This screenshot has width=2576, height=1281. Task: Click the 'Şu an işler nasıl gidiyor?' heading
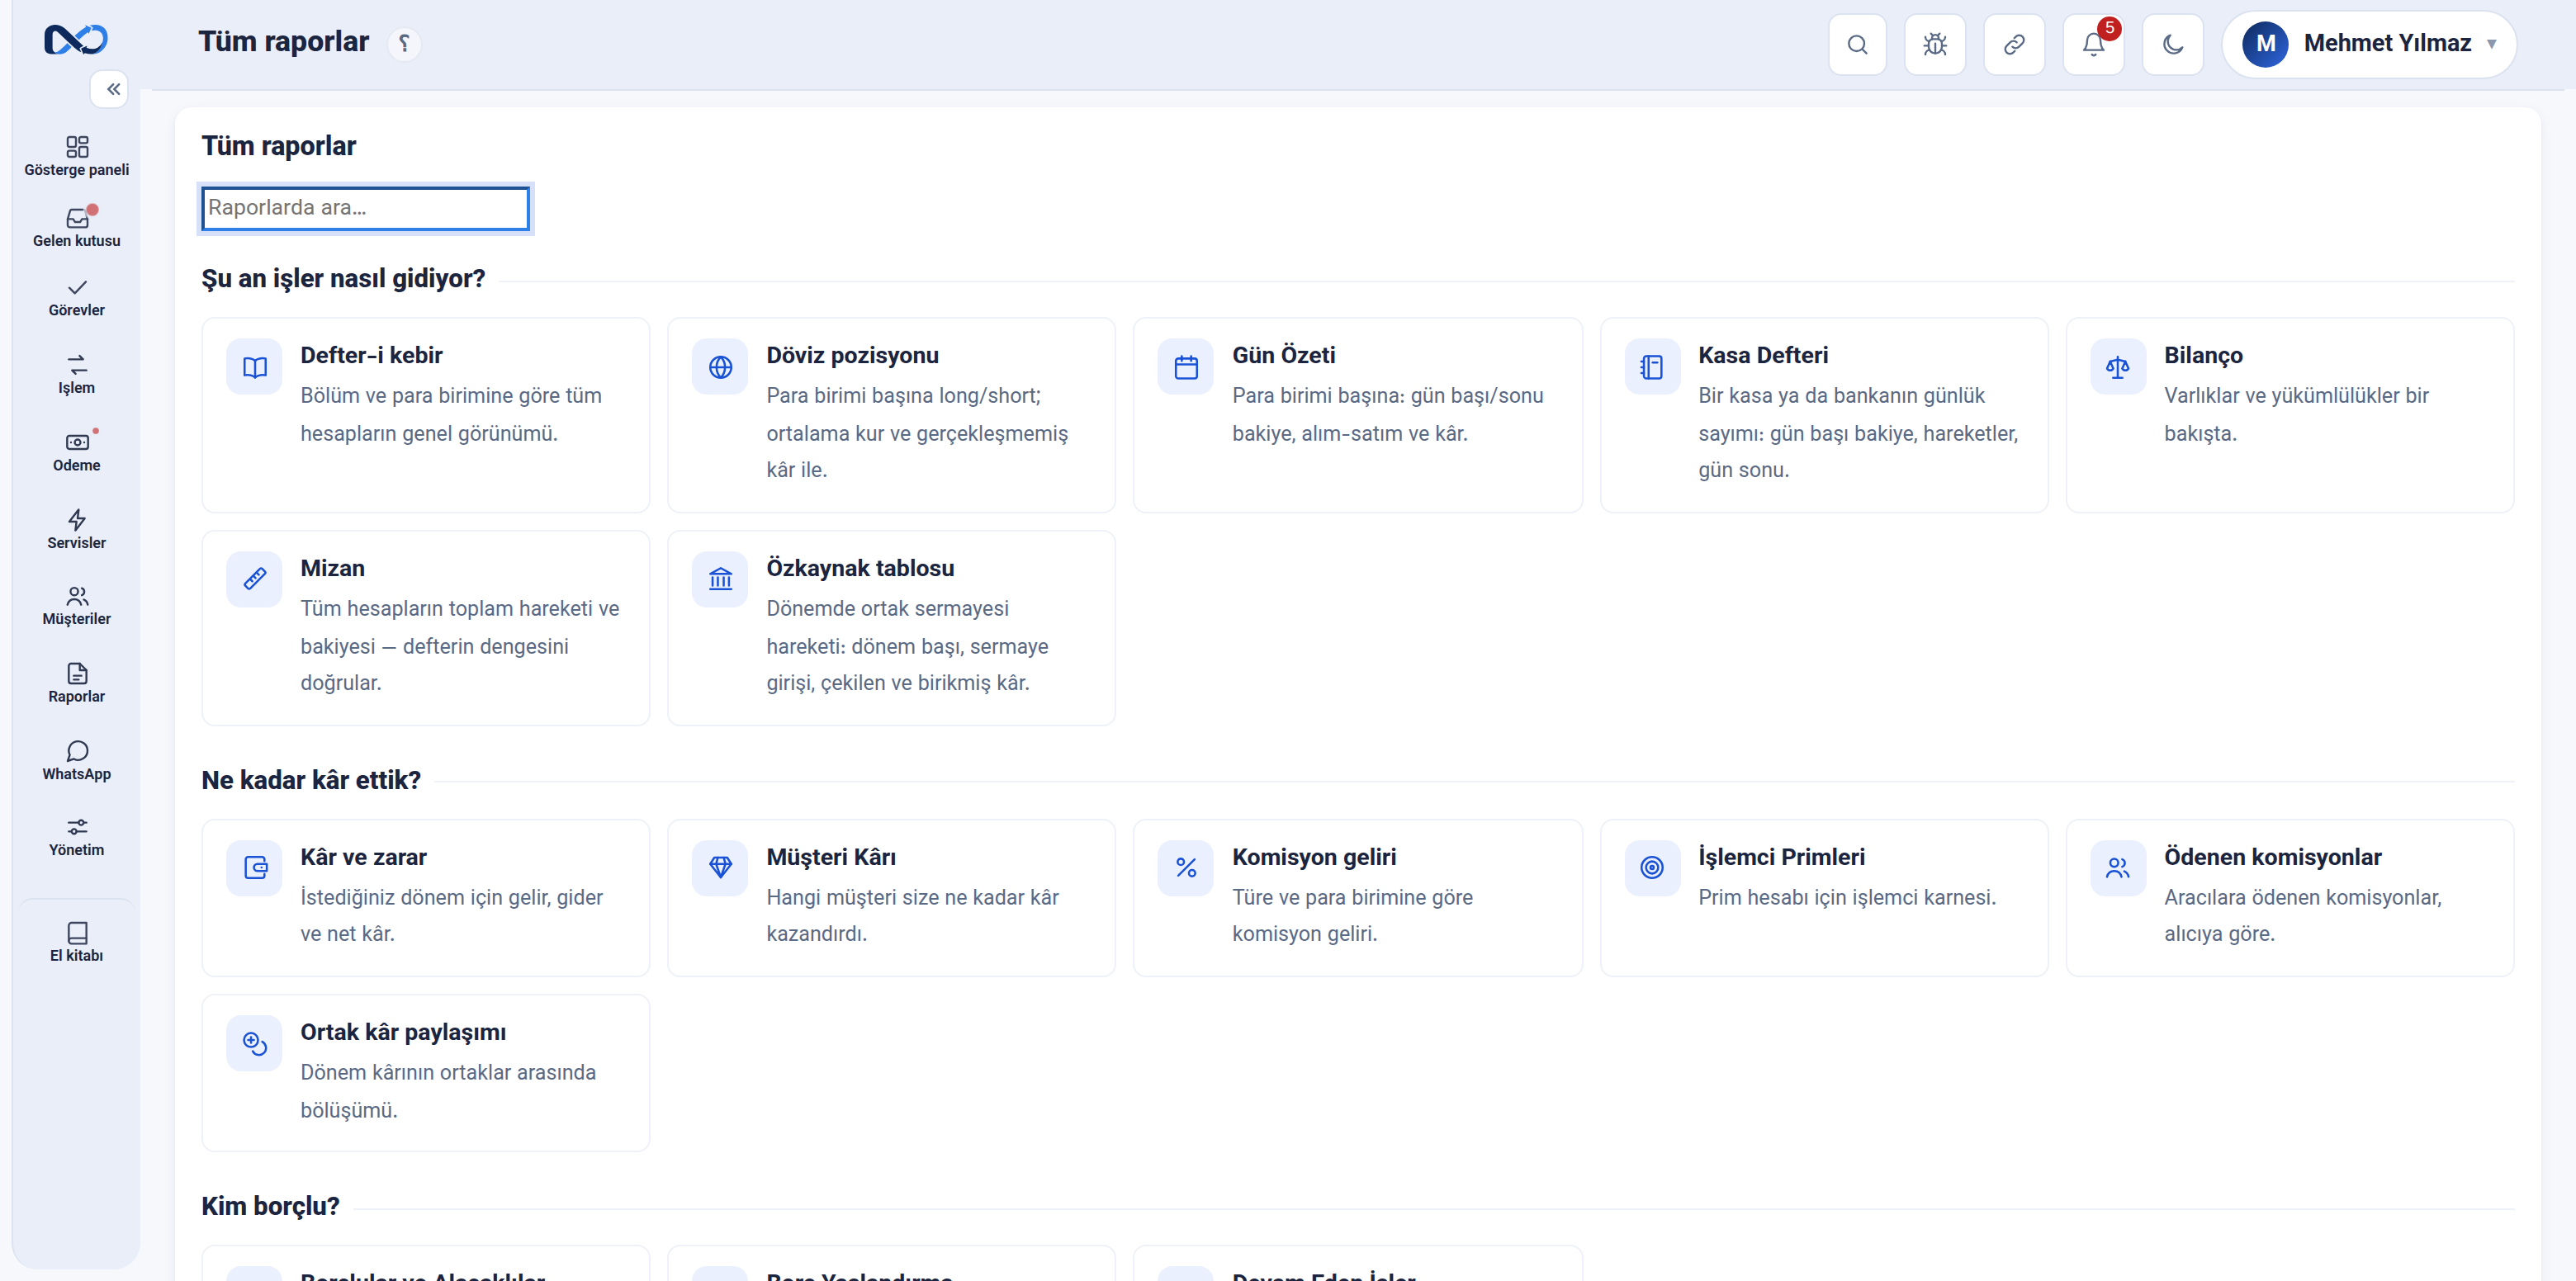coord(343,278)
